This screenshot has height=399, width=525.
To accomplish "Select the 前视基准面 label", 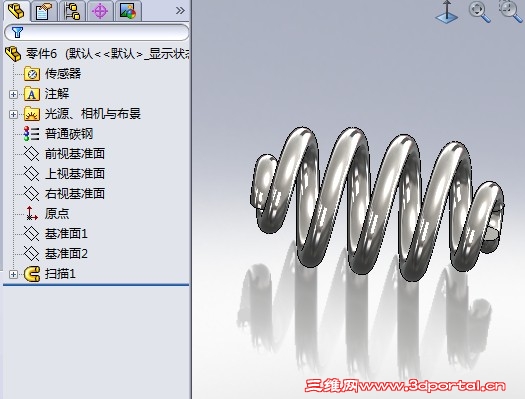I will (x=75, y=154).
